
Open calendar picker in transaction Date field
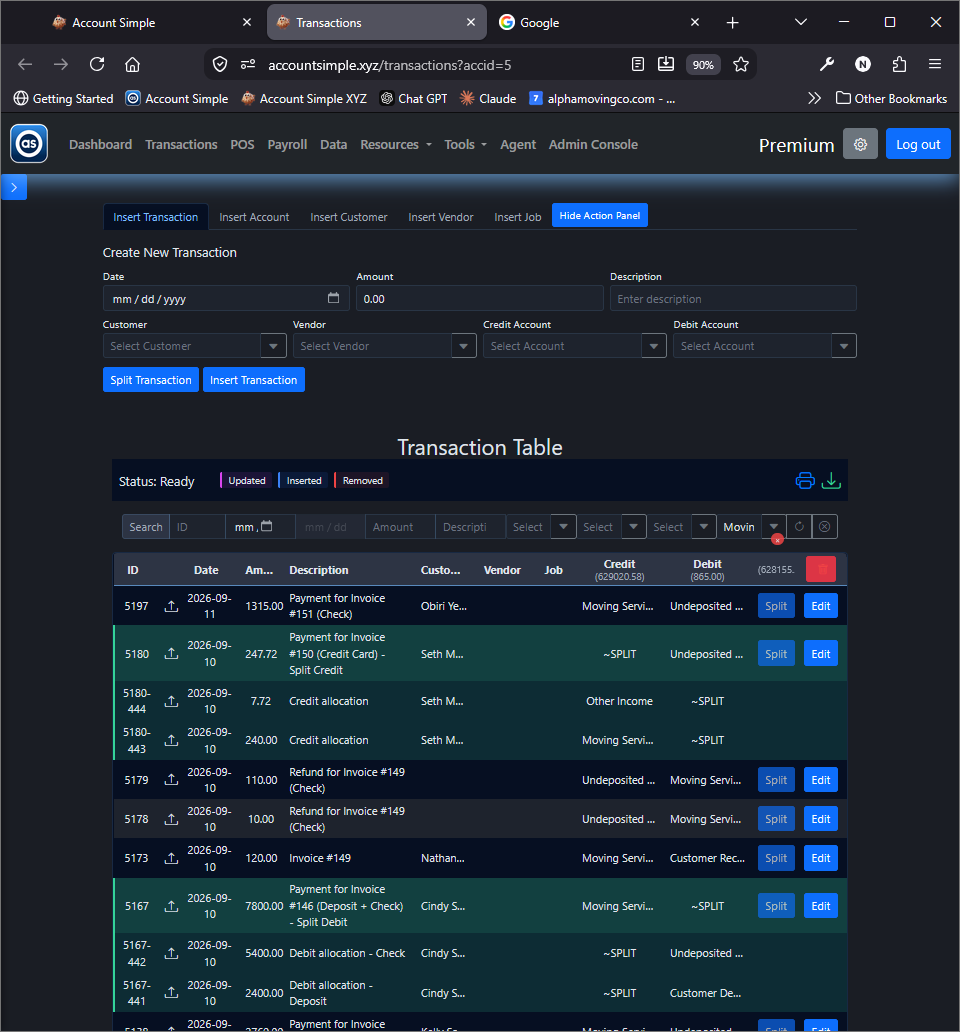[x=334, y=298]
